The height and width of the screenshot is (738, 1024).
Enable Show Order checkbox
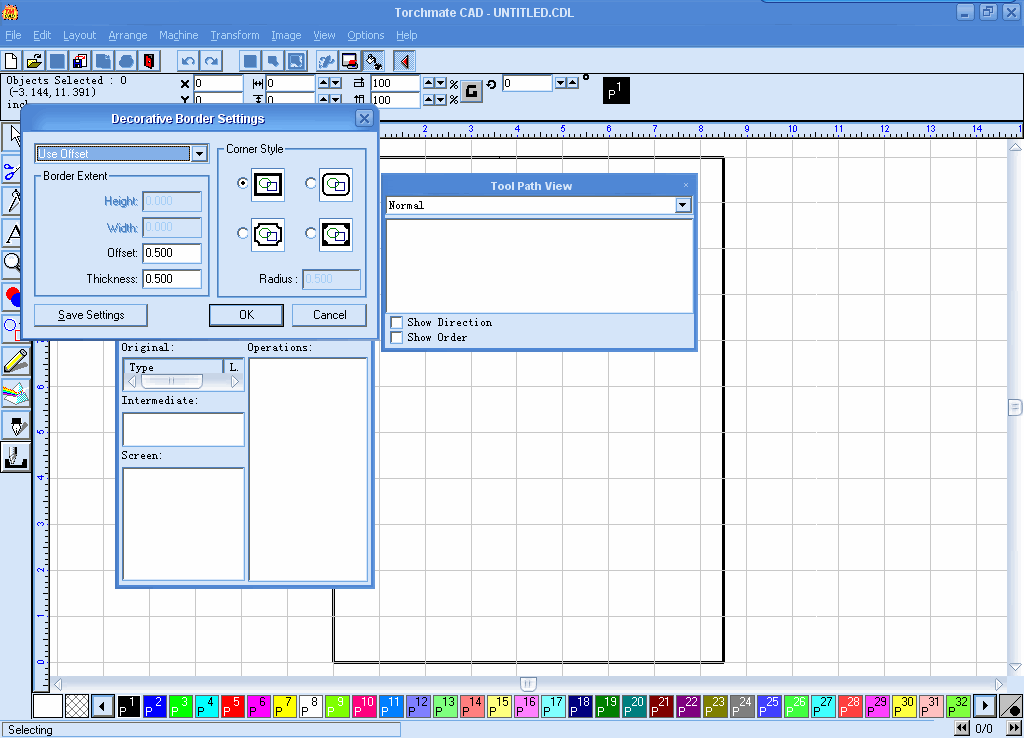click(396, 338)
